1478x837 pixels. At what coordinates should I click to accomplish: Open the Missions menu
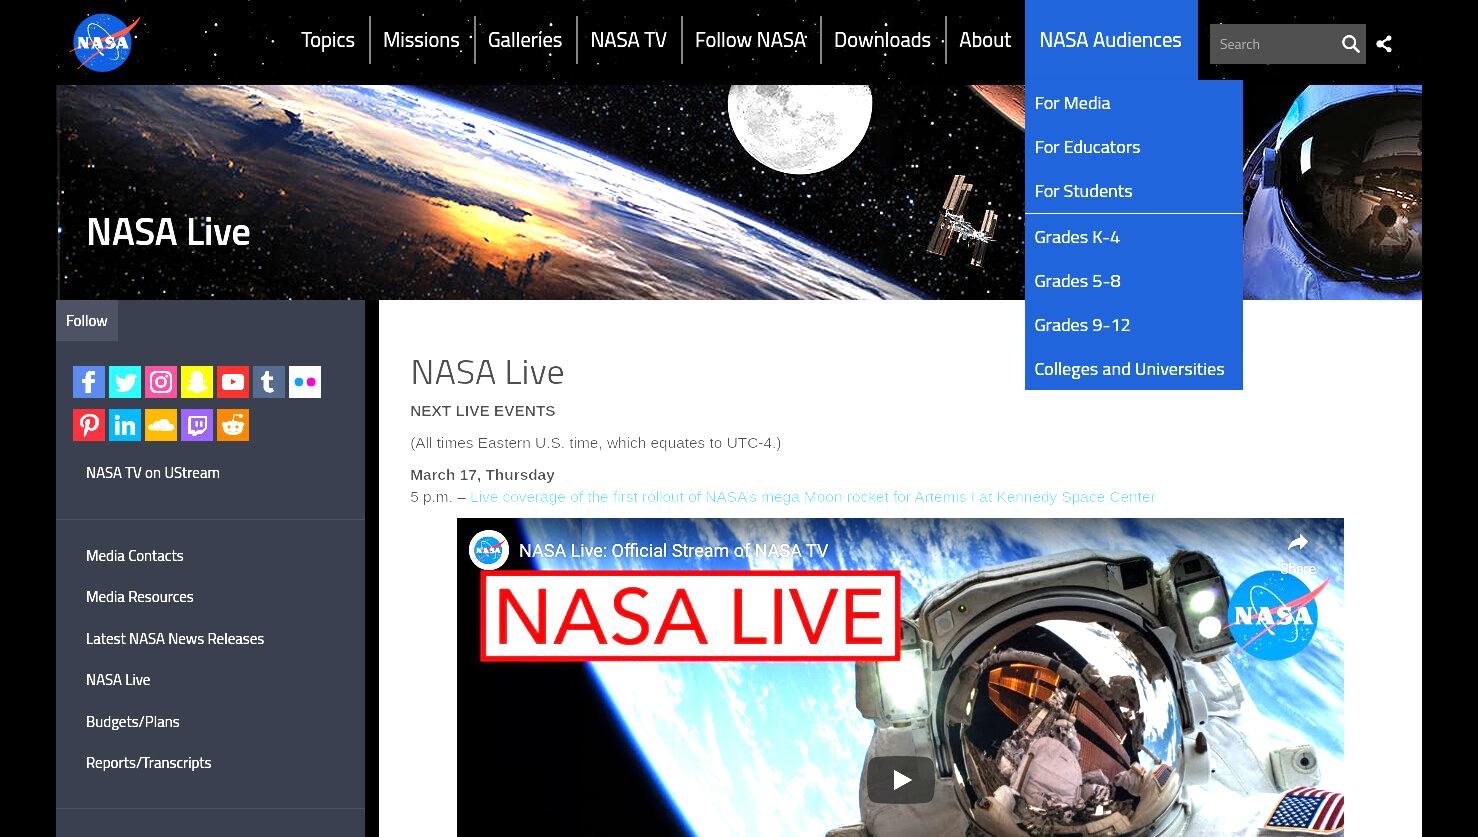pyautogui.click(x=421, y=40)
